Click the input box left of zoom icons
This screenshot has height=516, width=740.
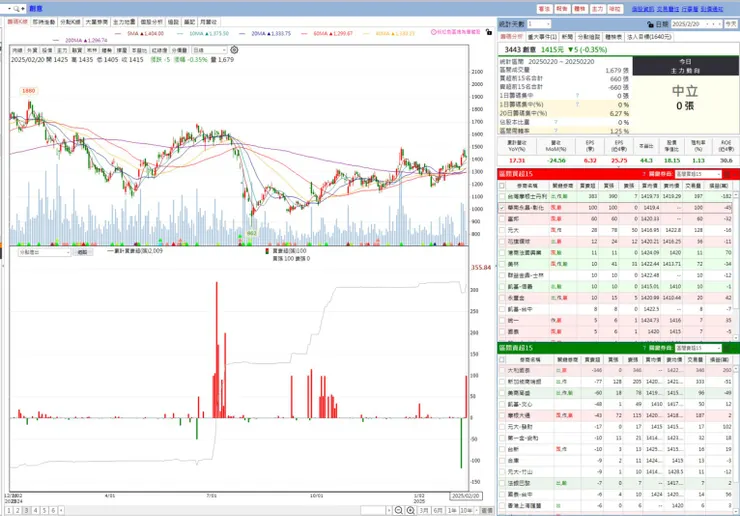374,510
